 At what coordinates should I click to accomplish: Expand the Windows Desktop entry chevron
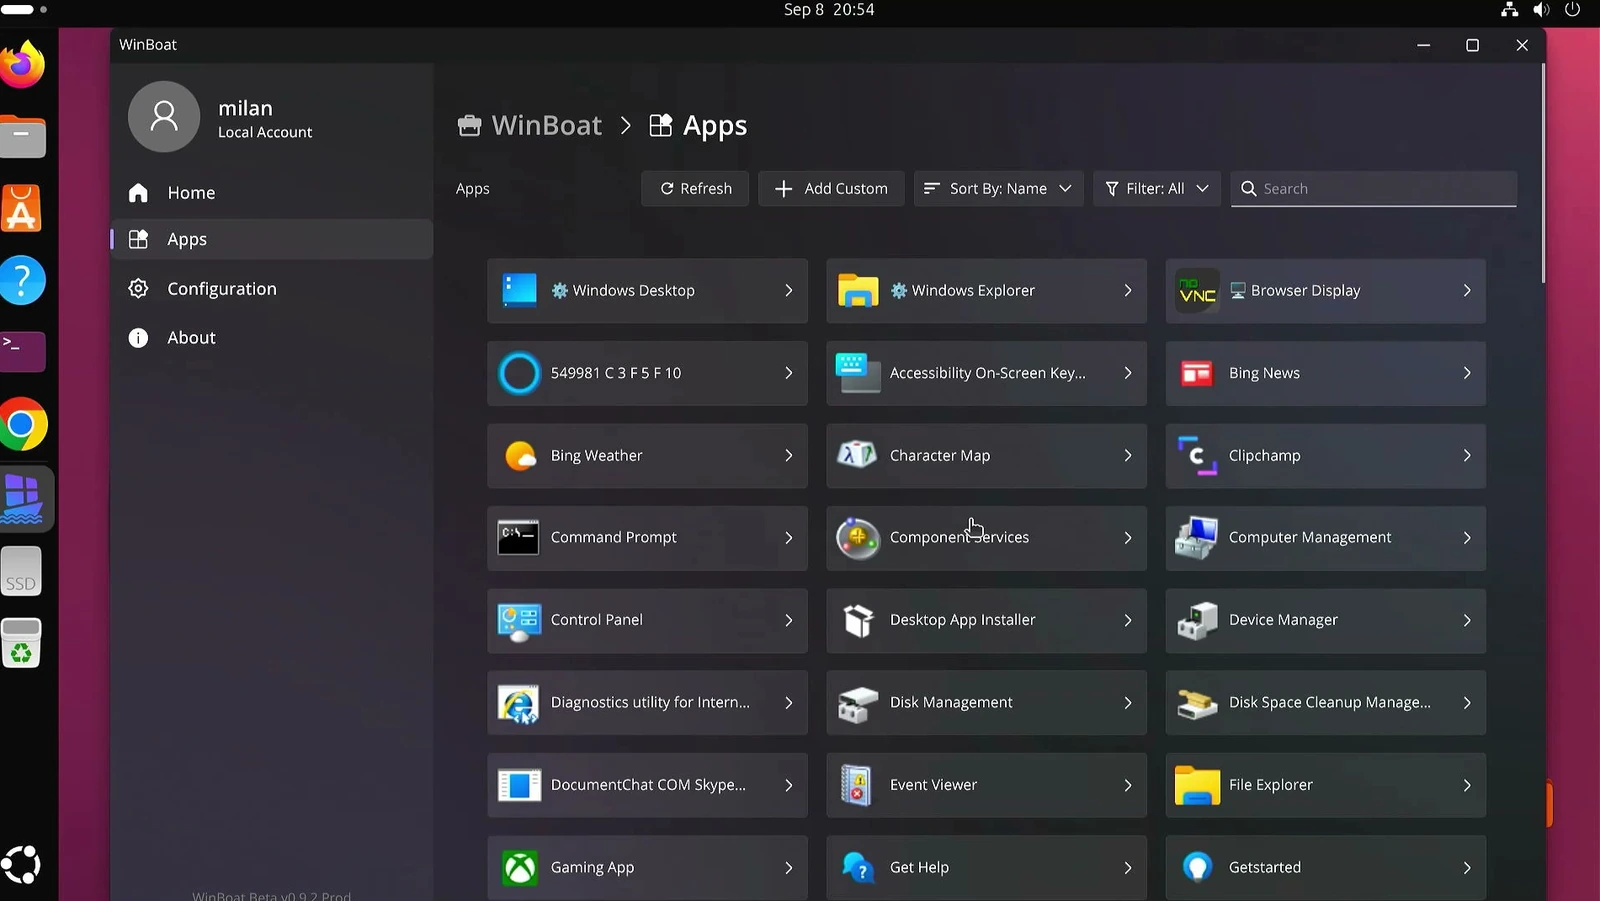(x=788, y=290)
